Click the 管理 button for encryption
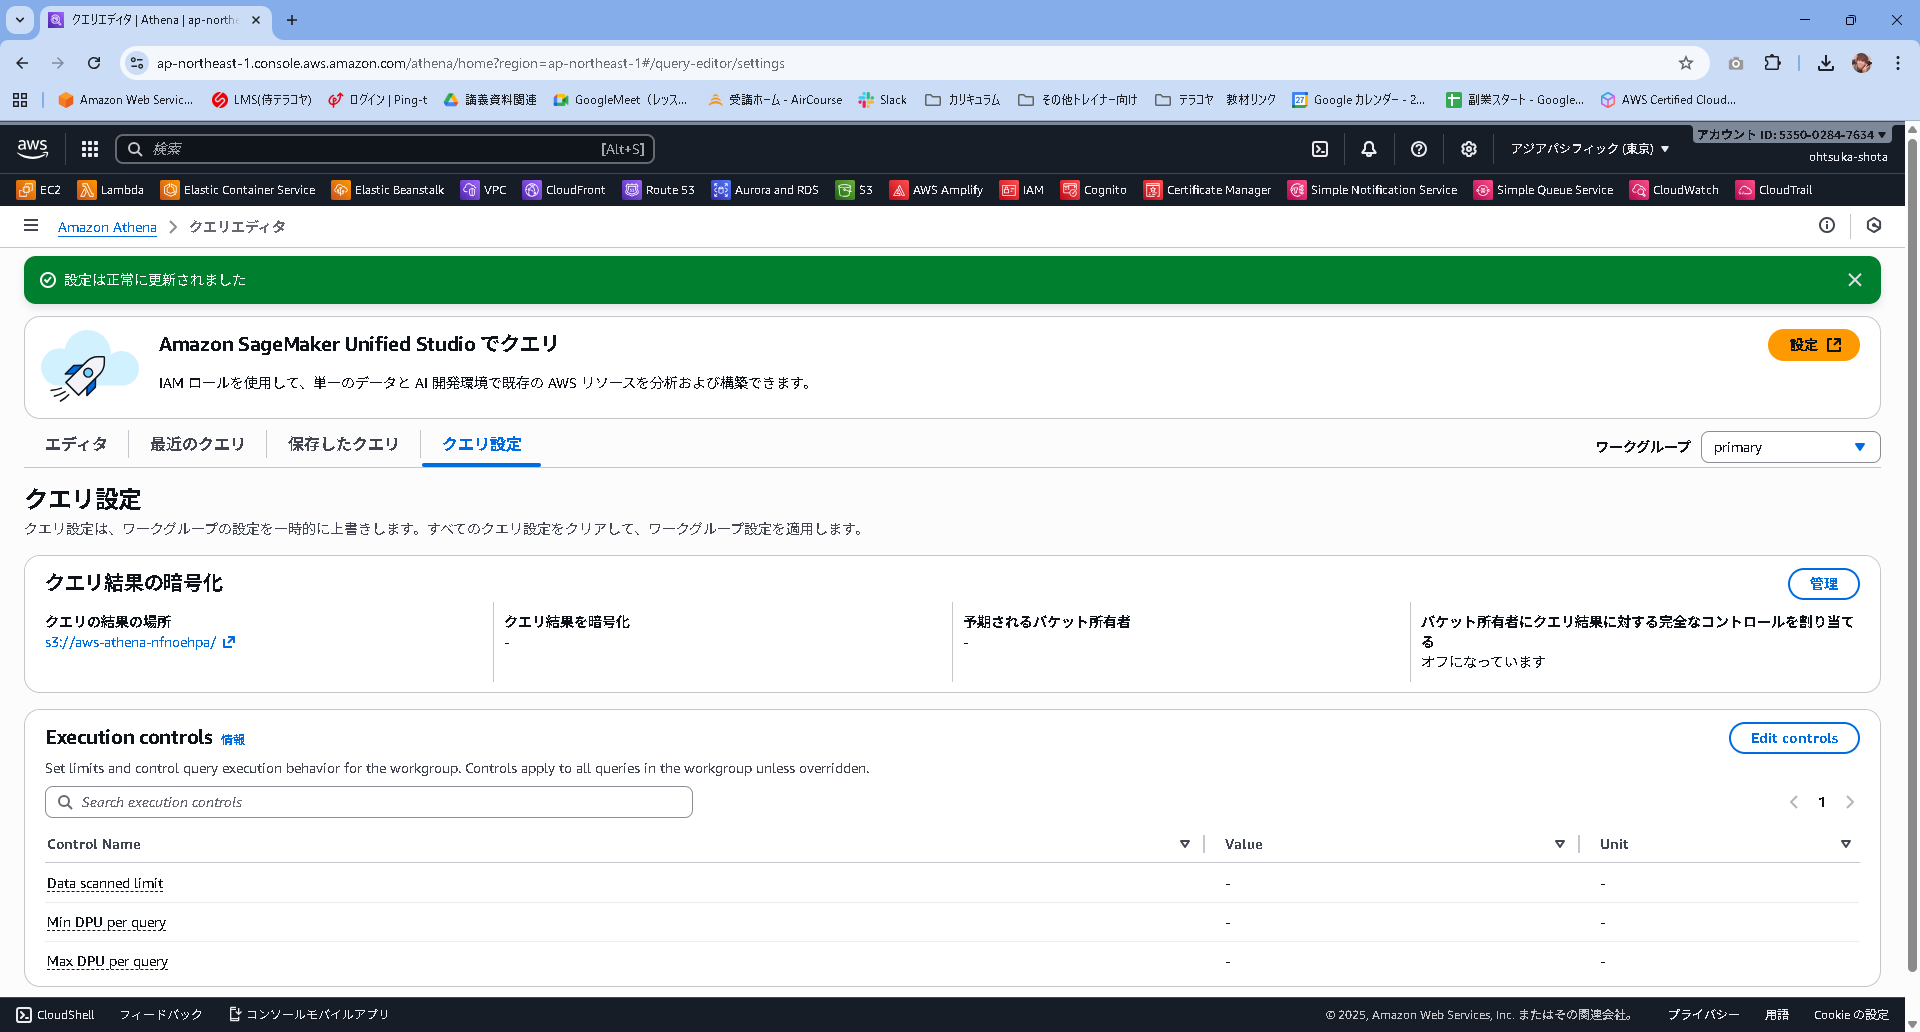This screenshot has width=1920, height=1032. [x=1823, y=584]
